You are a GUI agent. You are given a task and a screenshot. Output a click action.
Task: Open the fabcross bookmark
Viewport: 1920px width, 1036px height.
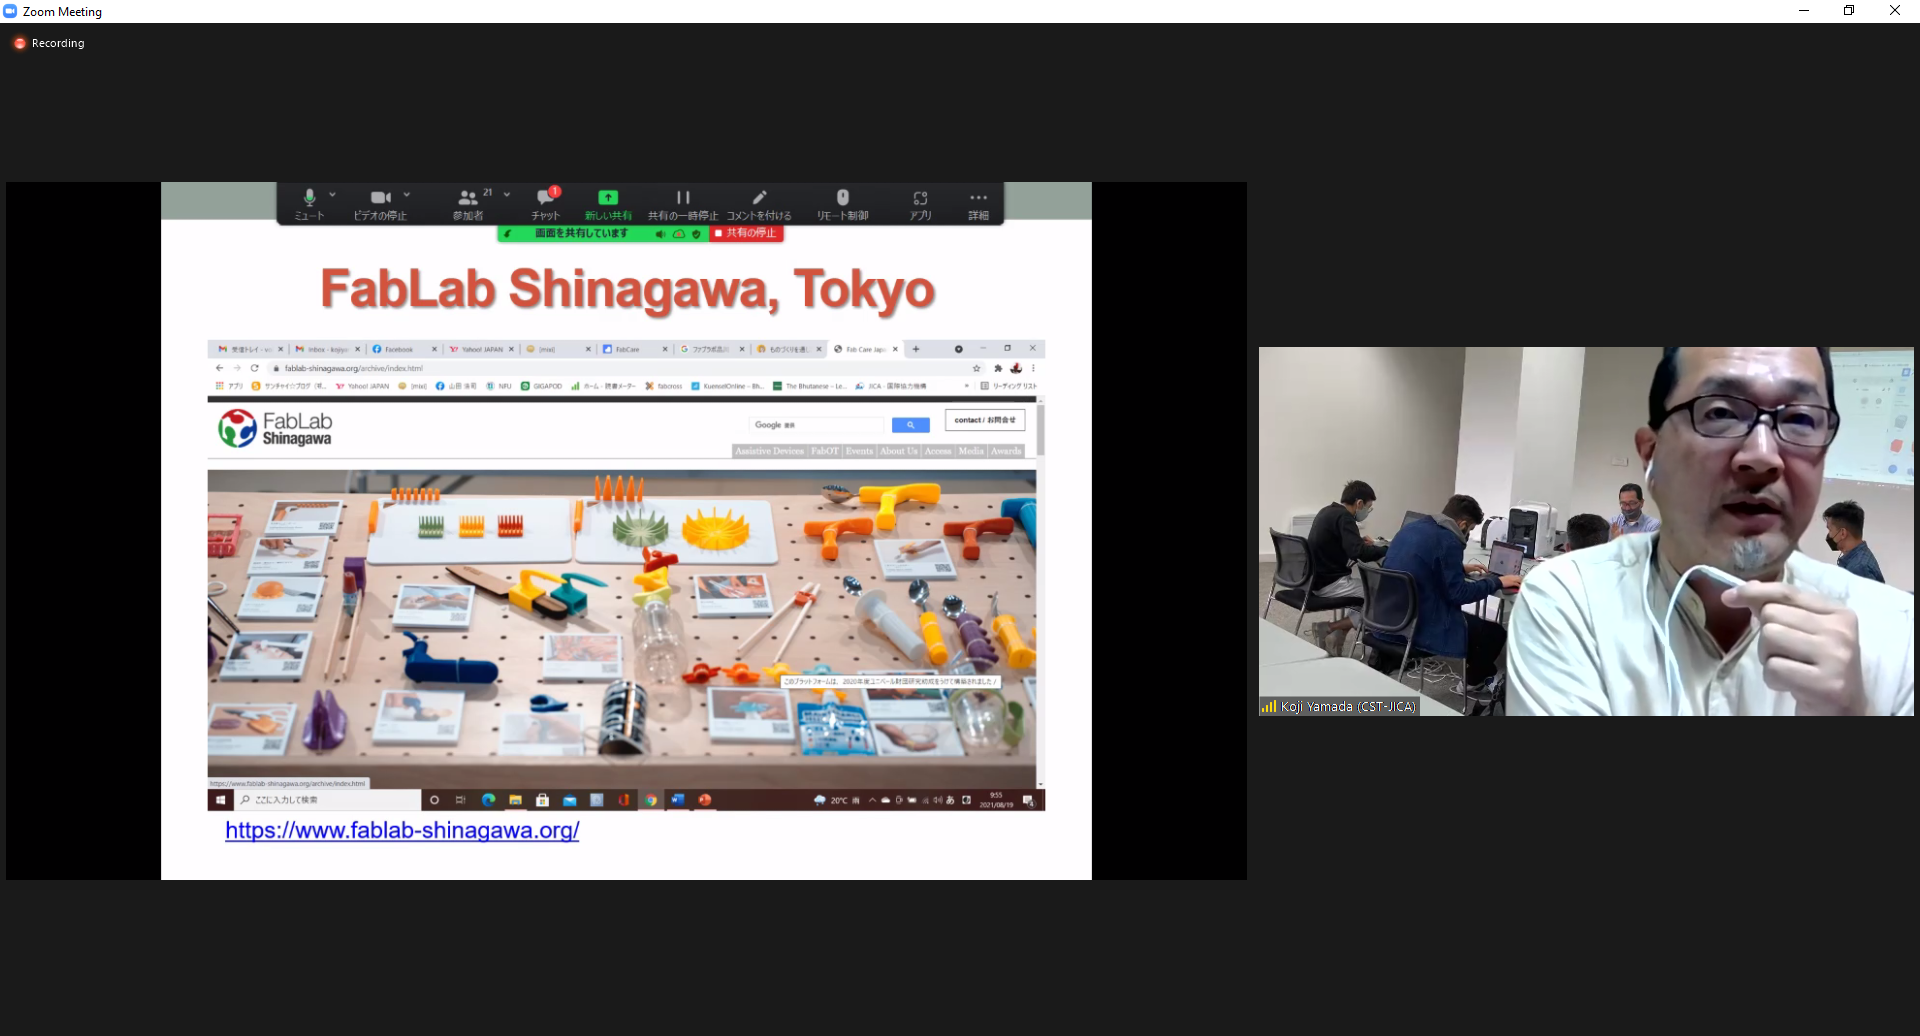[664, 386]
